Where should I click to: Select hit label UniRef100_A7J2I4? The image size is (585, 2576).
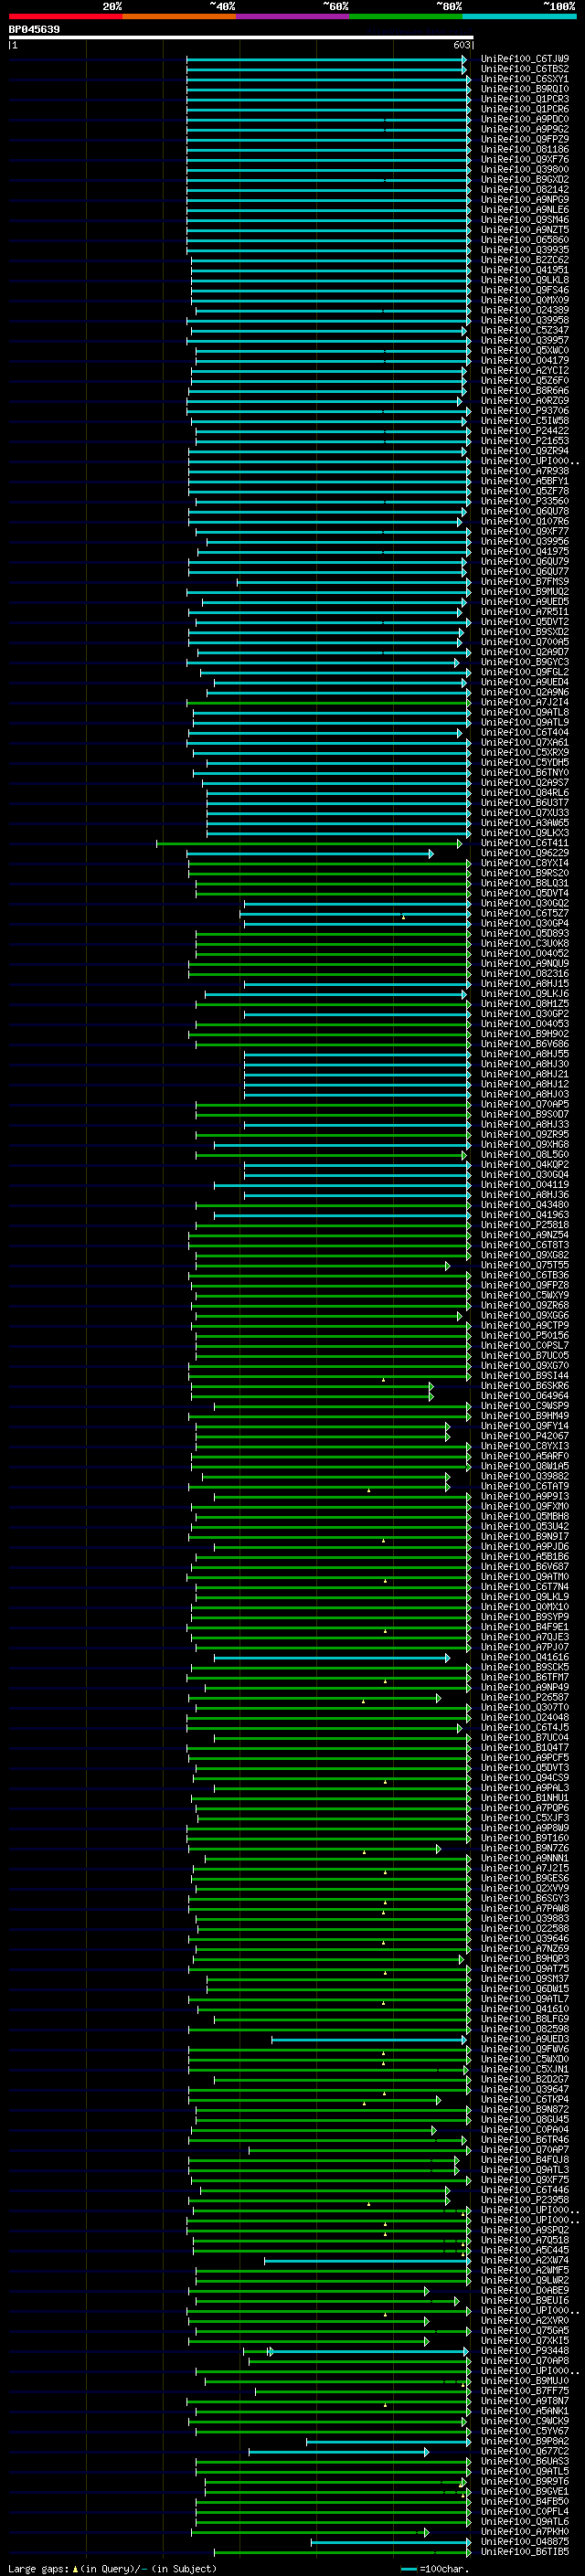(x=525, y=703)
